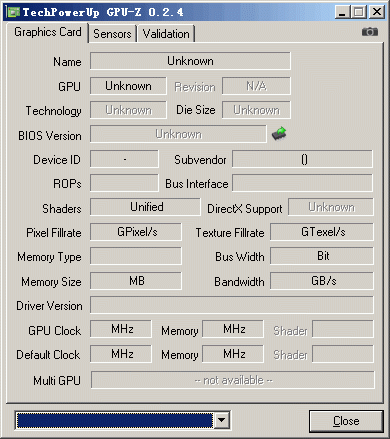Click the DirectX Support field
This screenshot has height=439, width=390.
(331, 207)
